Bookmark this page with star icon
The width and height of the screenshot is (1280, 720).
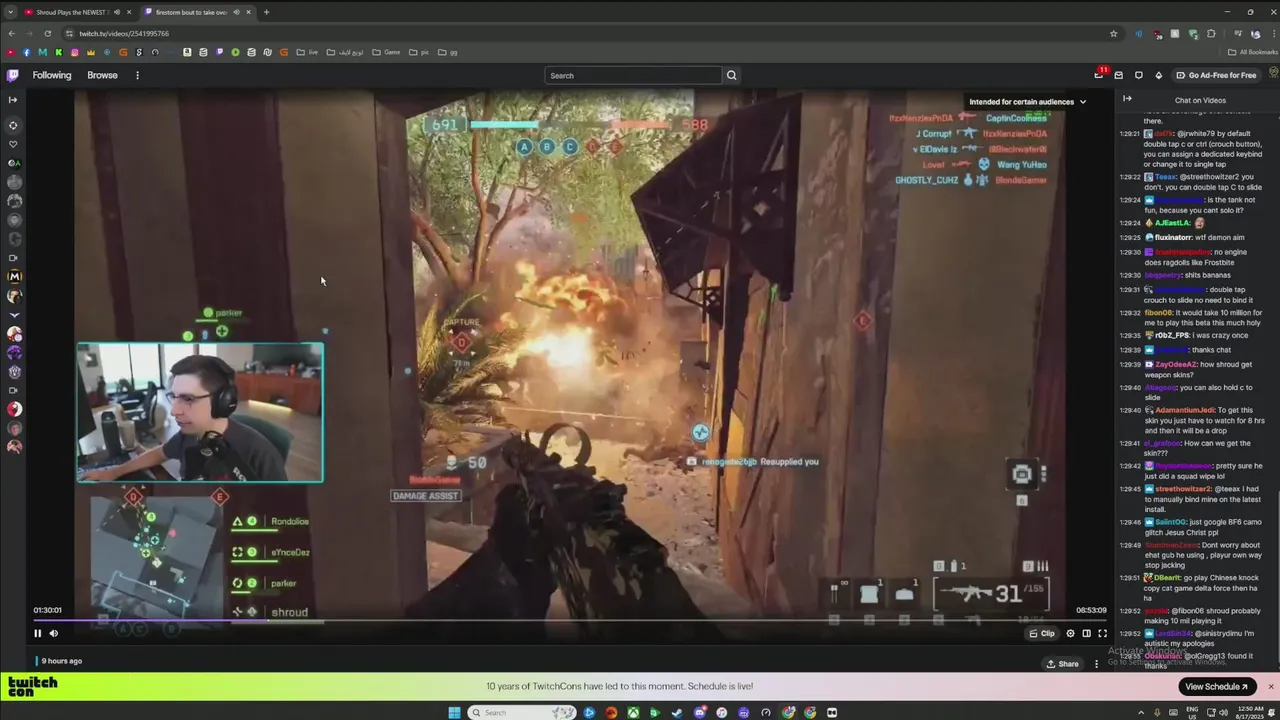1113,33
